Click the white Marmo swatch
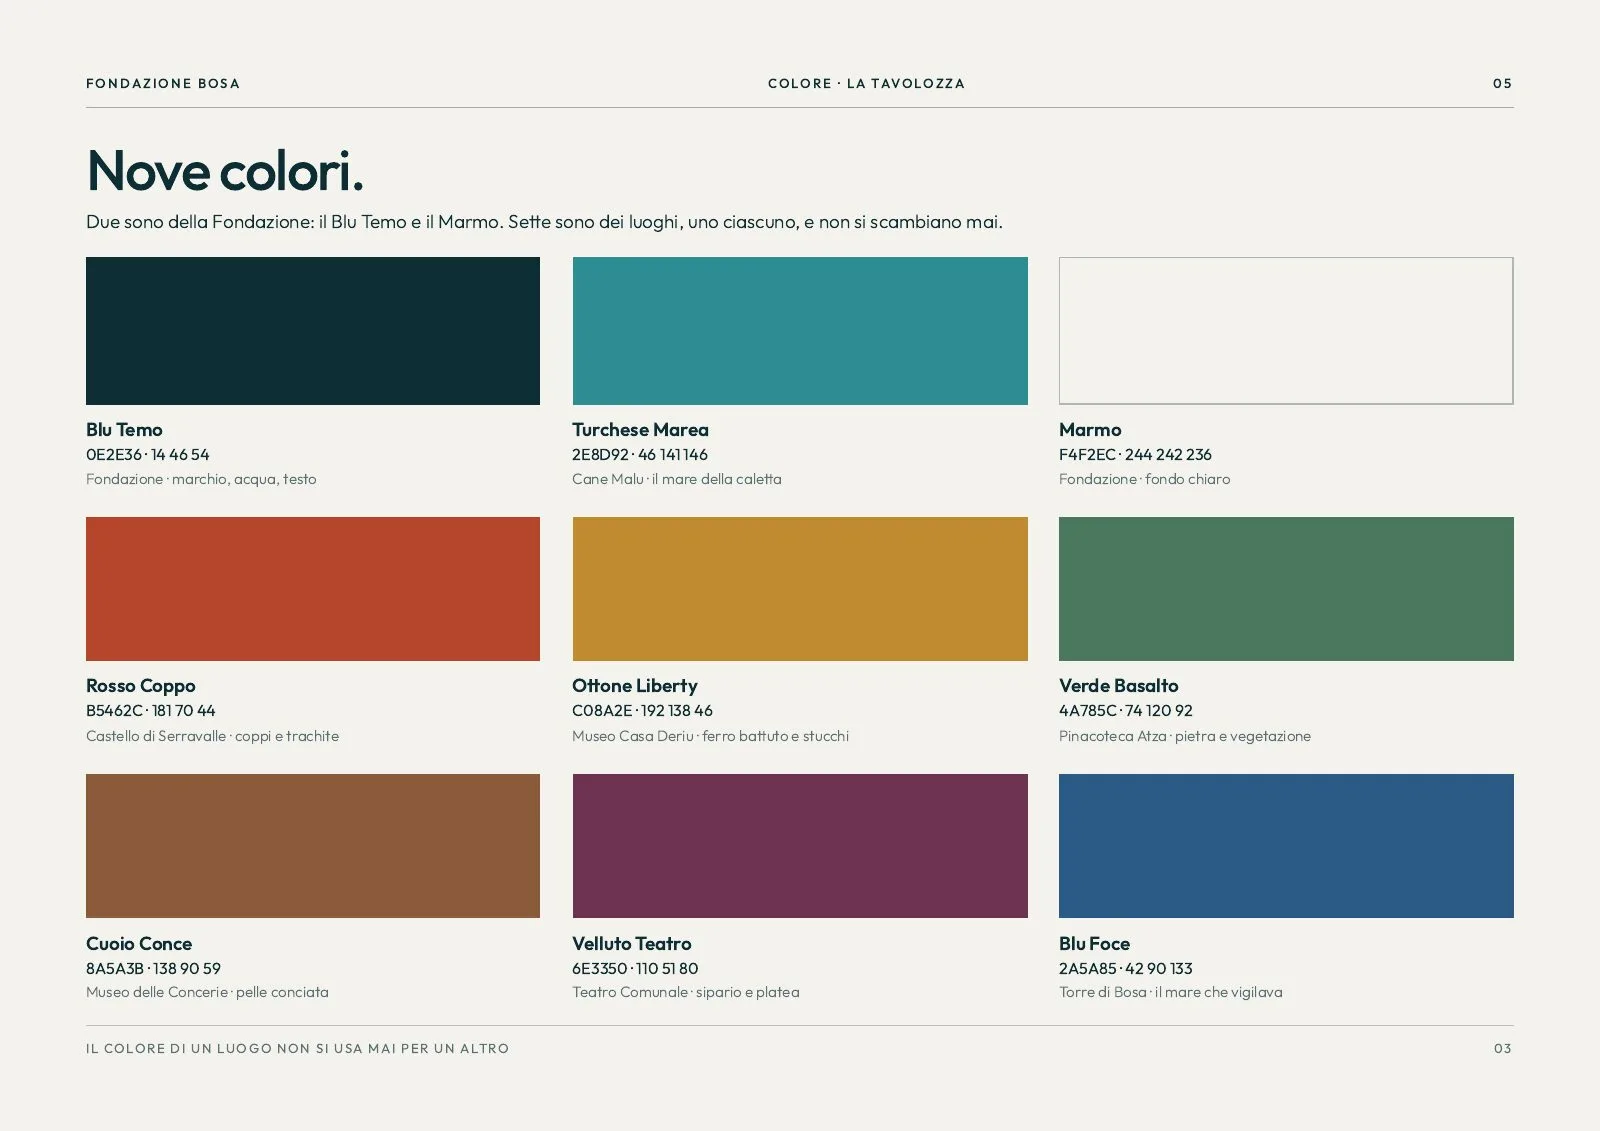 click(1286, 331)
